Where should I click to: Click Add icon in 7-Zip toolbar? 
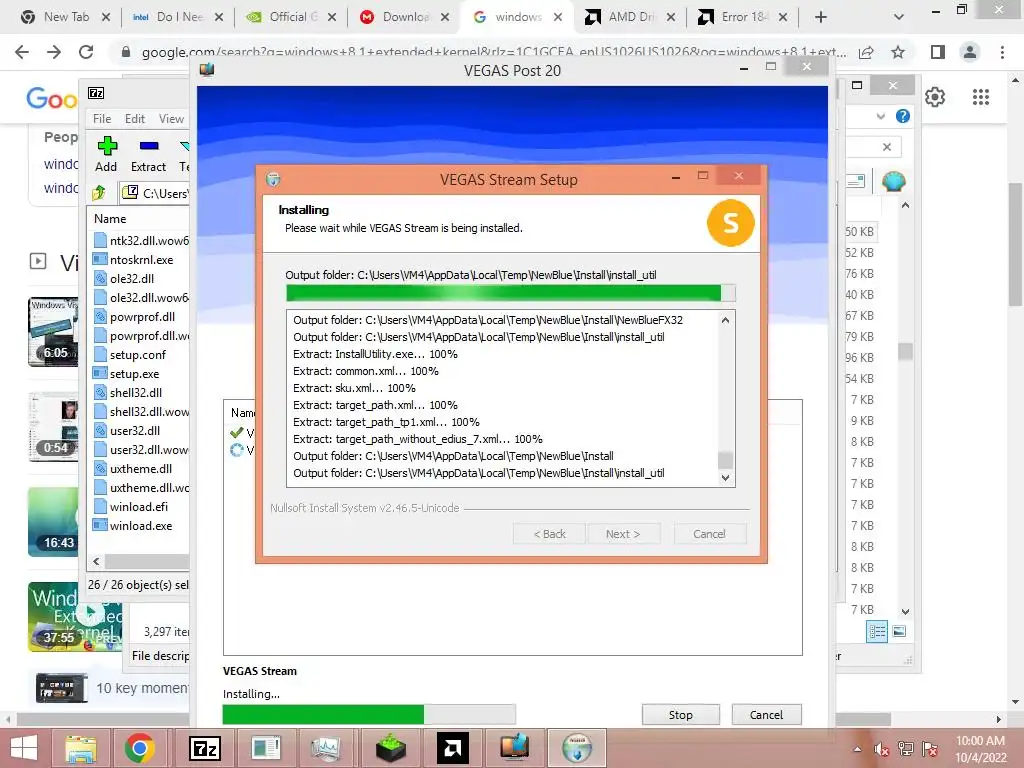106,146
